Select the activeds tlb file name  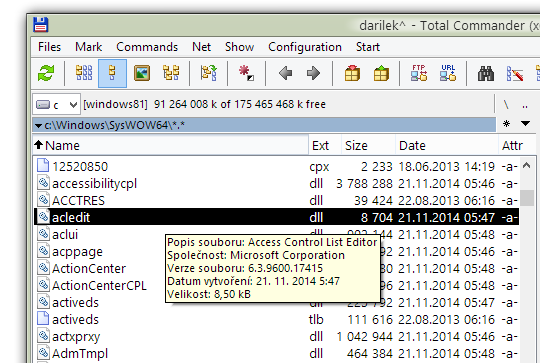(75, 319)
